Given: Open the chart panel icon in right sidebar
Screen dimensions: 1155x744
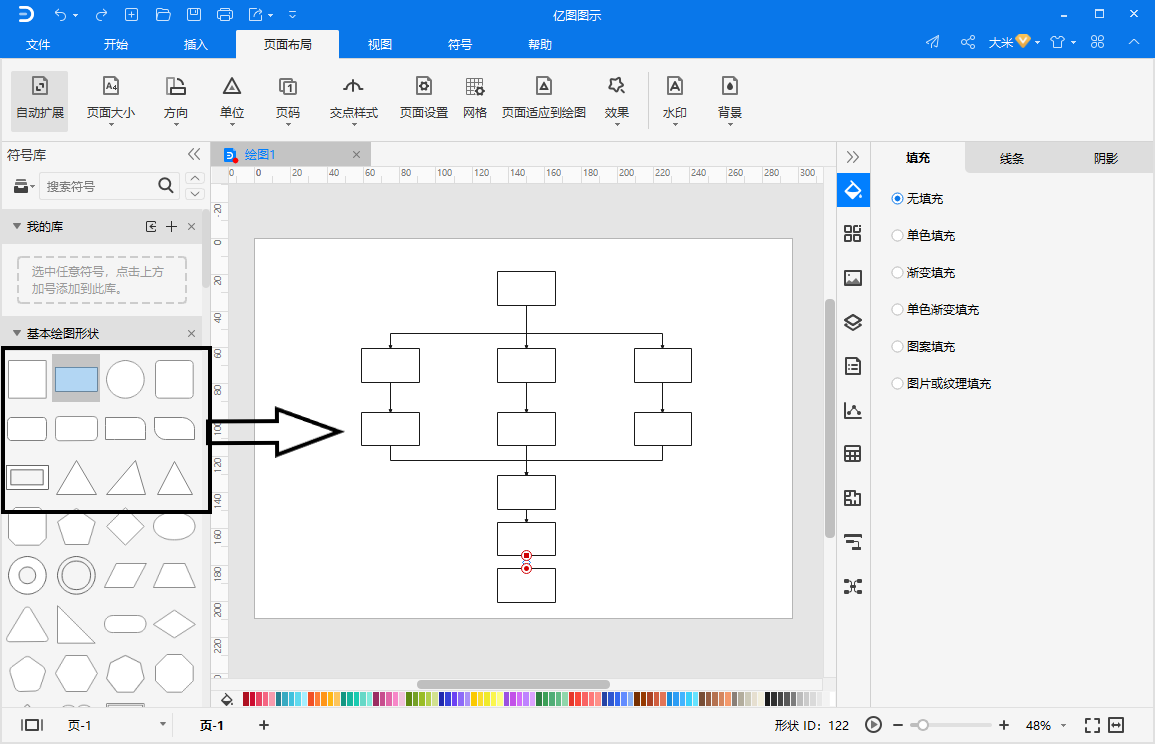Looking at the screenshot, I should pyautogui.click(x=853, y=410).
